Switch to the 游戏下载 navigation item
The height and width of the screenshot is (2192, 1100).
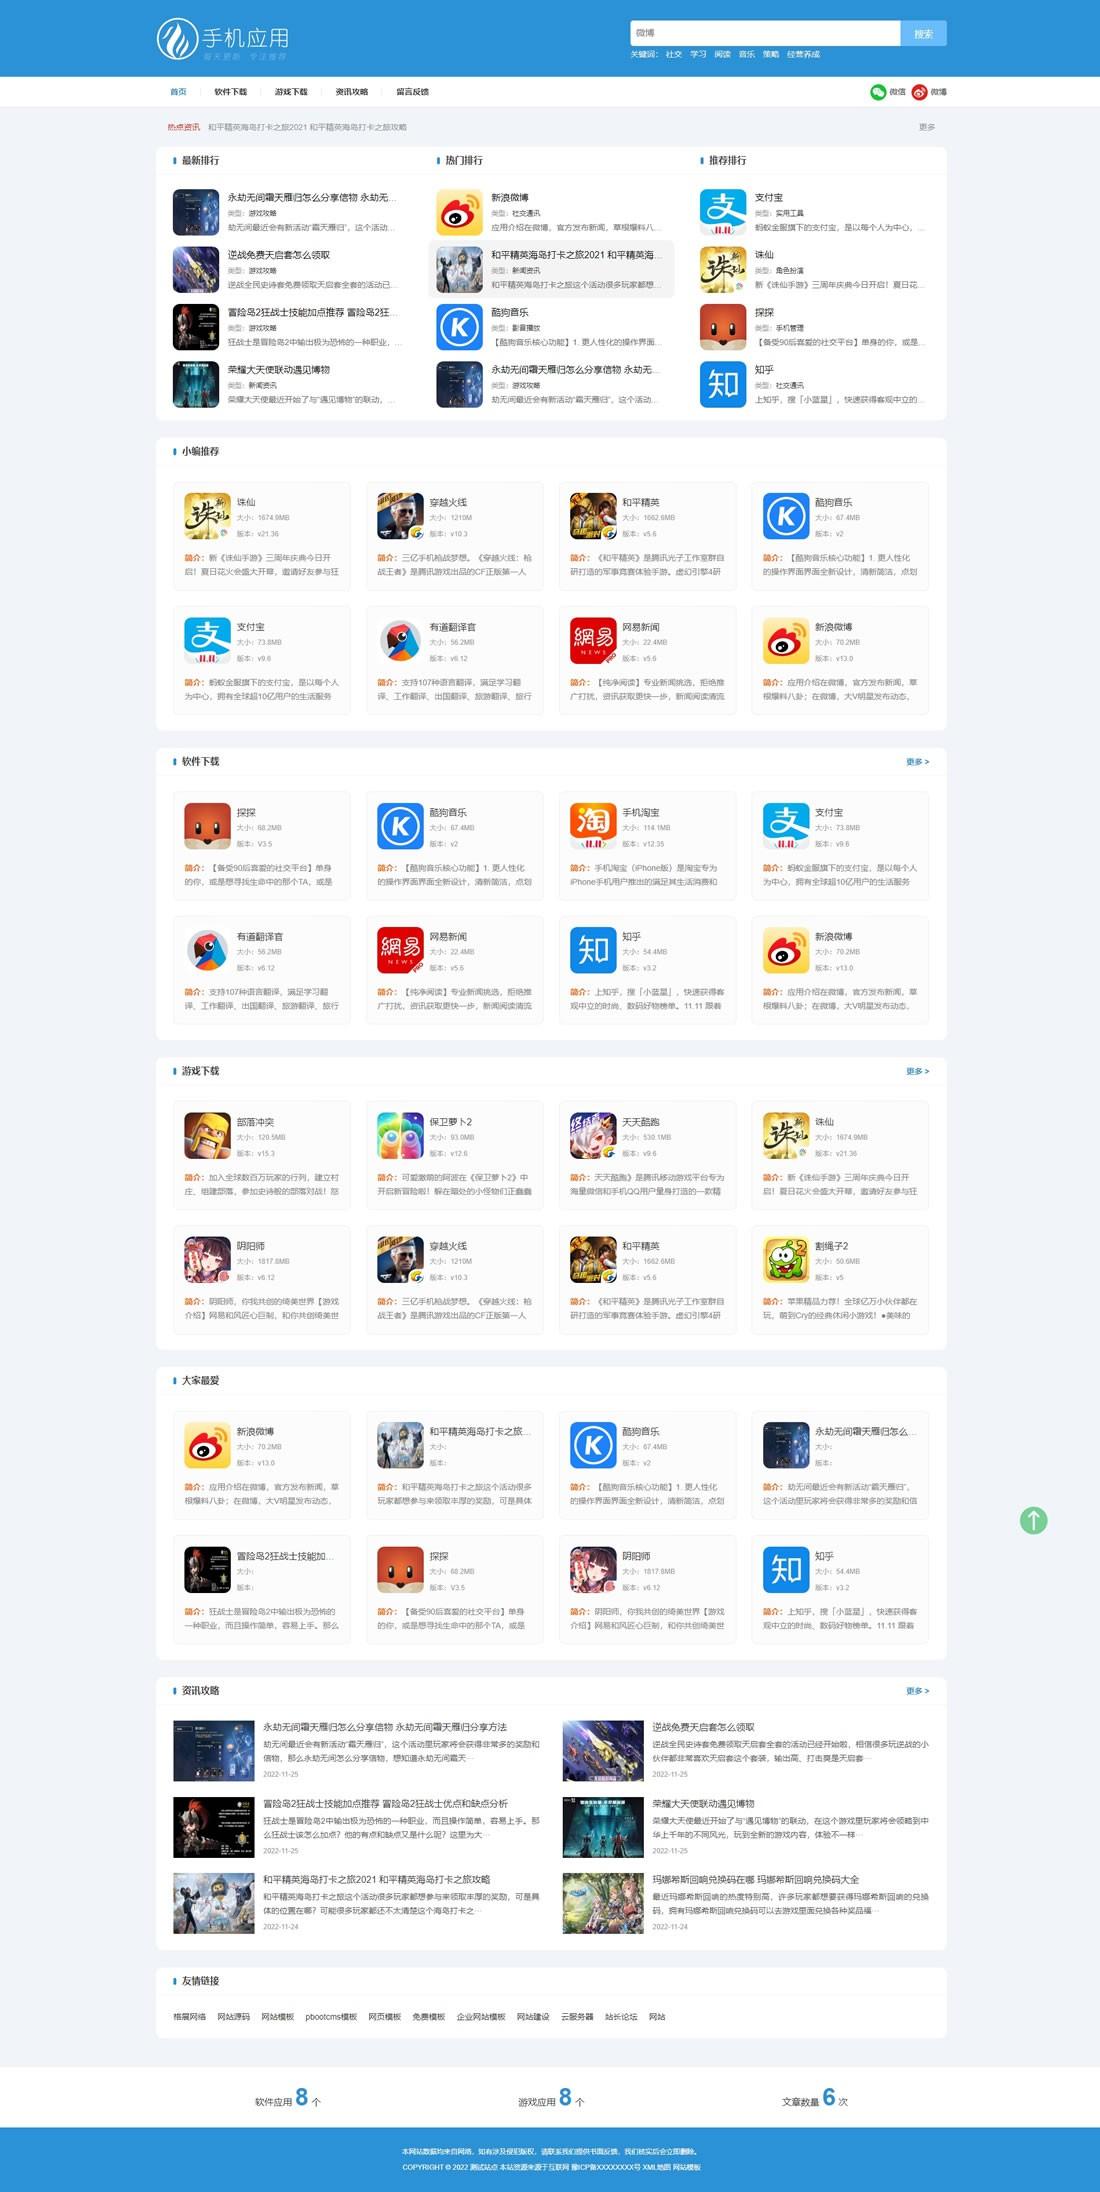[x=291, y=92]
